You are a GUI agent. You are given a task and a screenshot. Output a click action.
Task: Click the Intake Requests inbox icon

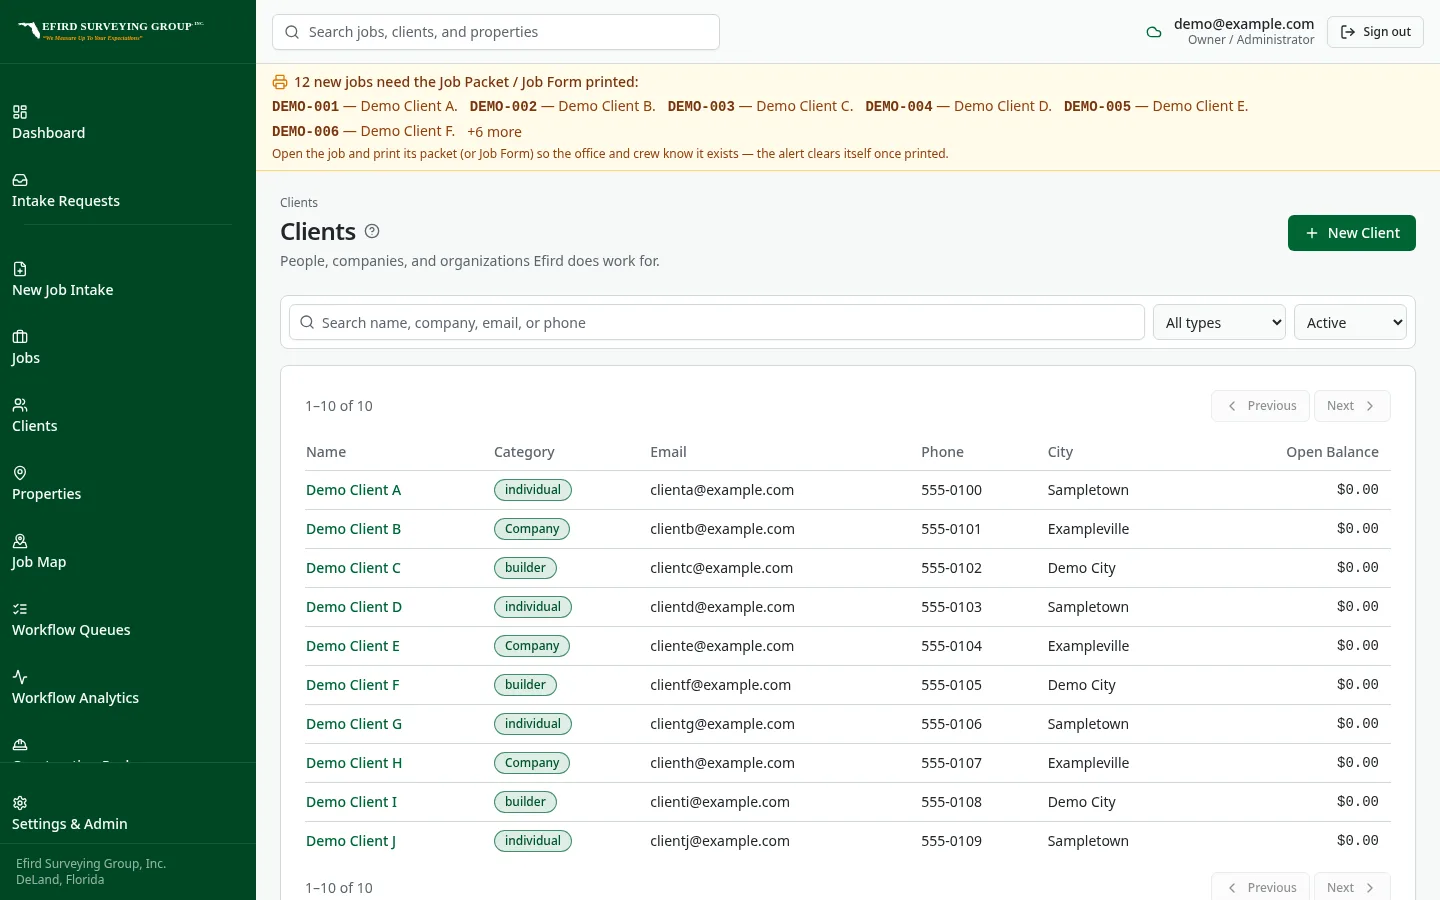coord(20,180)
